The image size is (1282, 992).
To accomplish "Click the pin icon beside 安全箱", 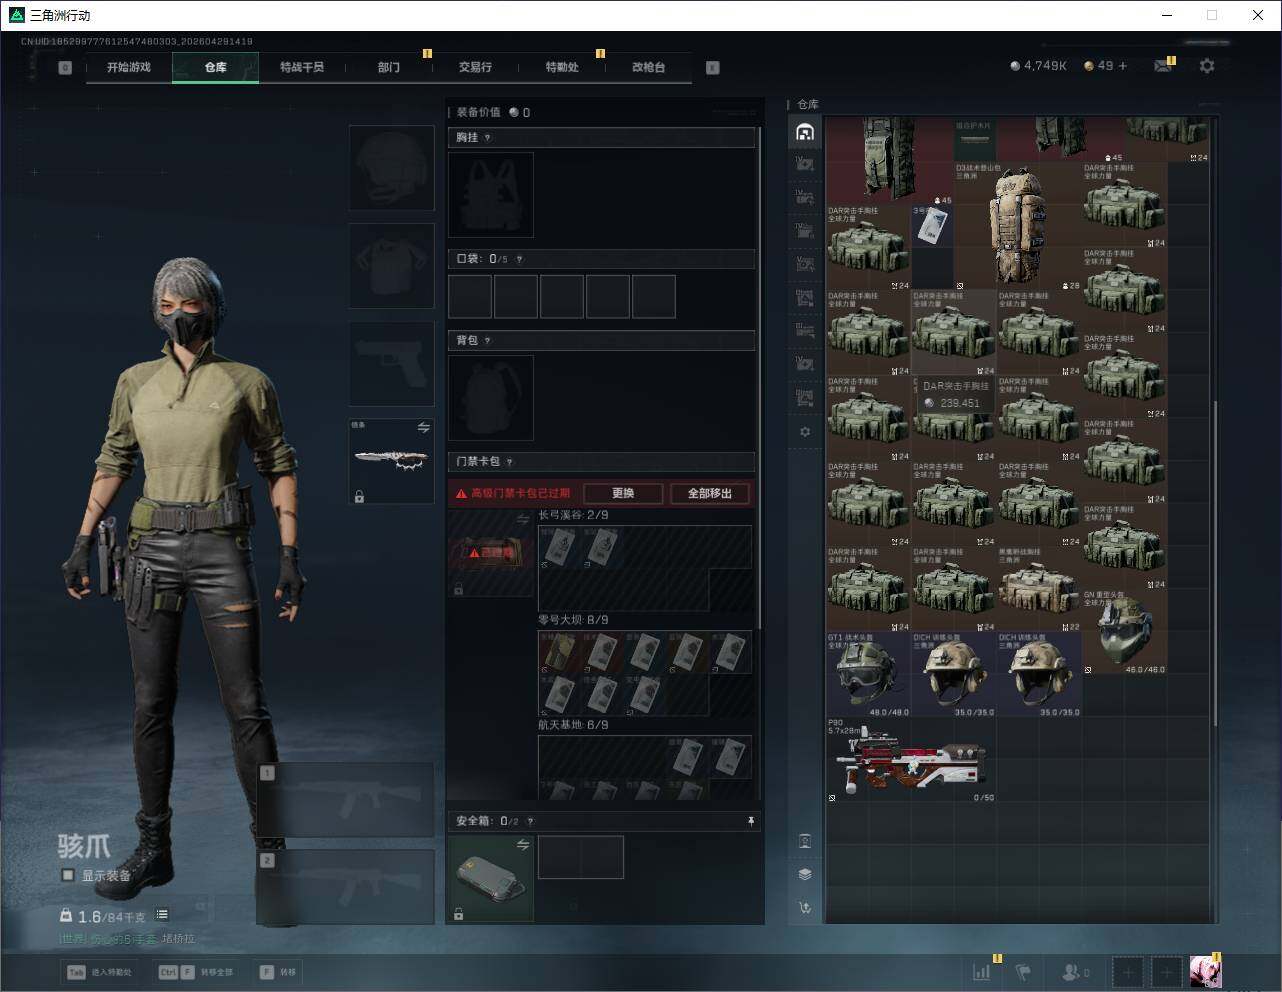I will 751,821.
